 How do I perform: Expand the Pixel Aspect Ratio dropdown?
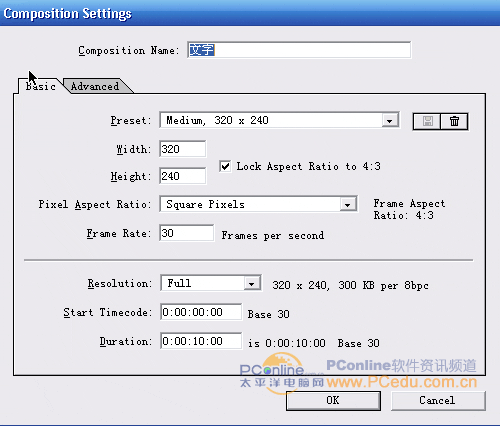[x=348, y=204]
